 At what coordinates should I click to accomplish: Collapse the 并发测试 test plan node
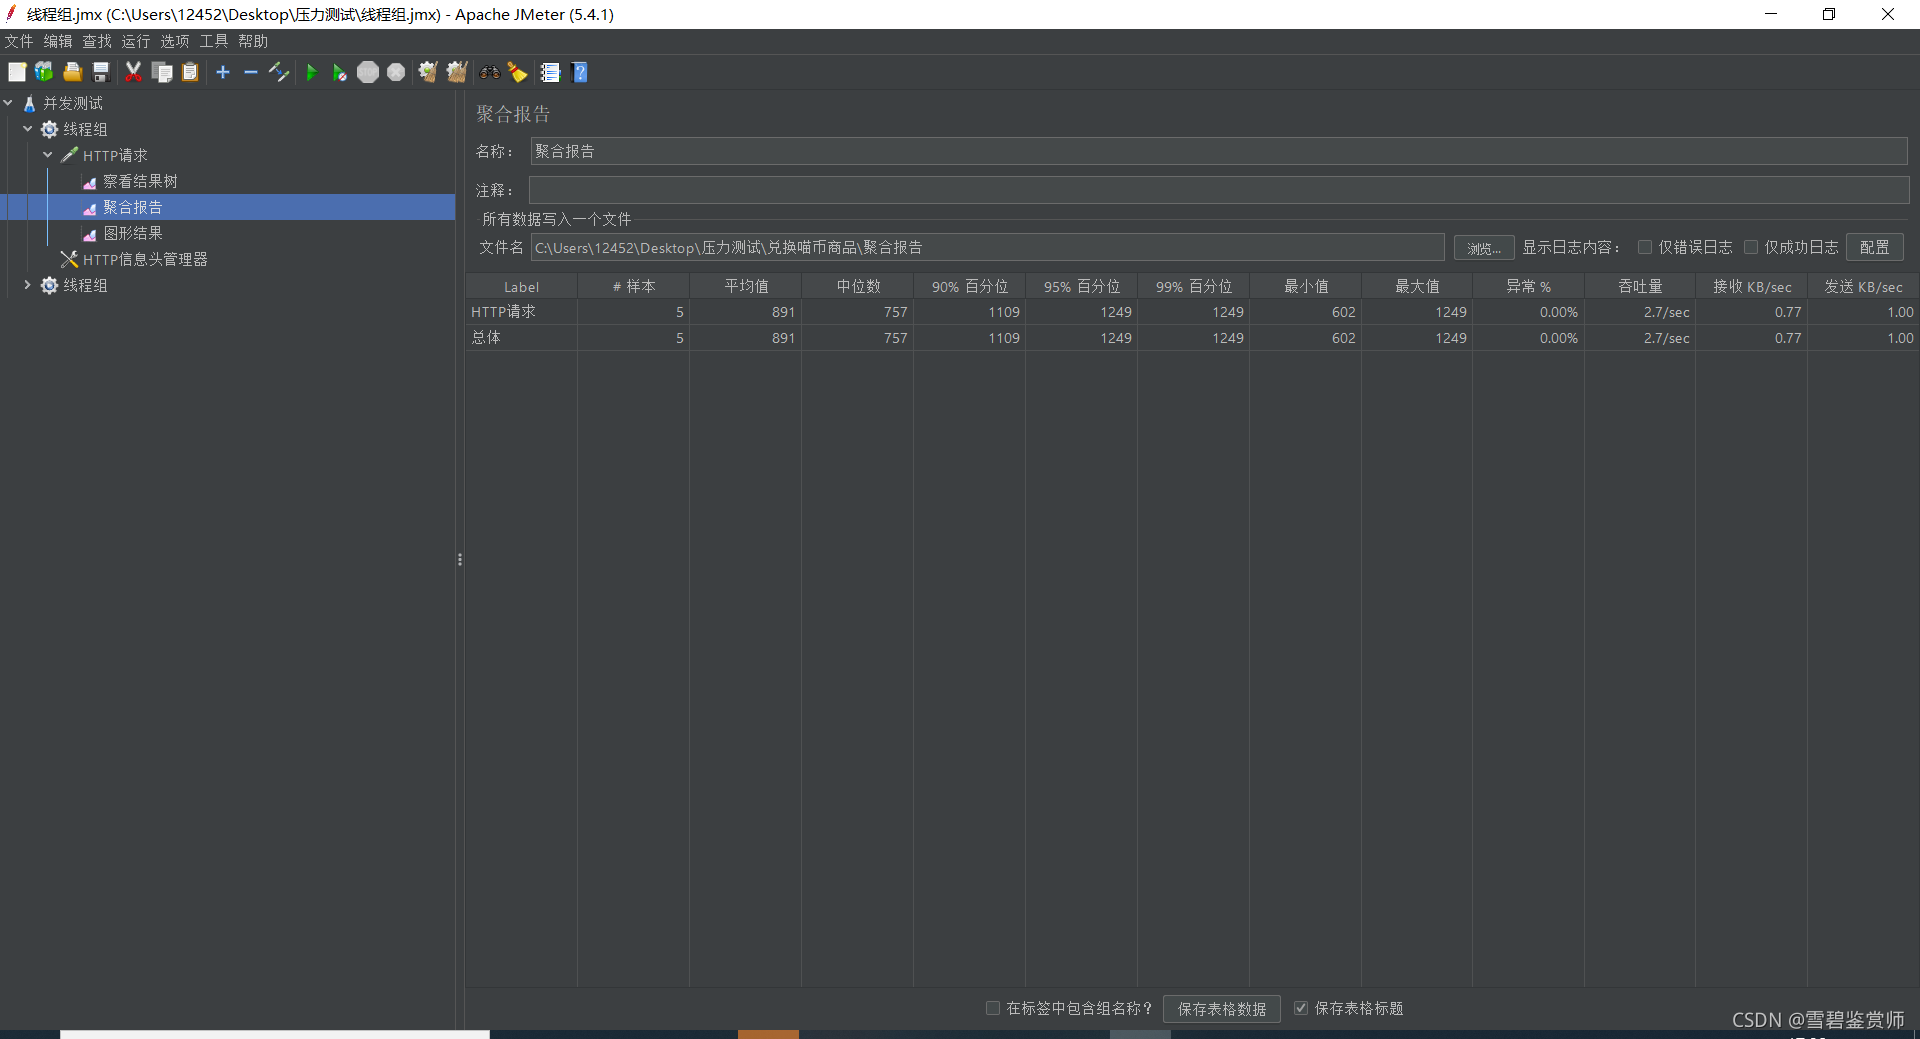click(x=8, y=103)
